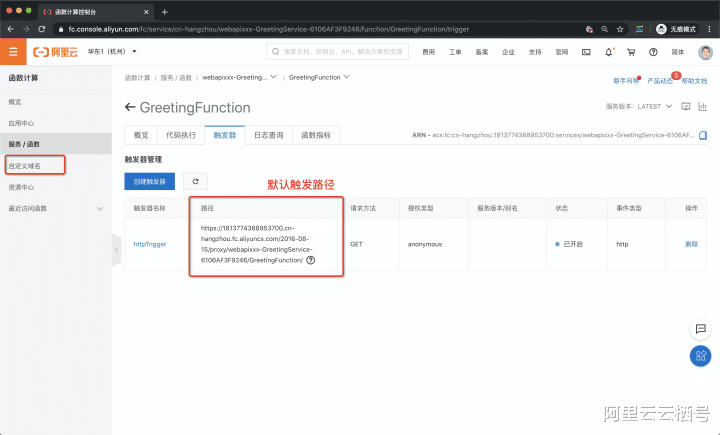Expand the webapixxx-Greeting breadcrumb dropdown
This screenshot has width=720, height=435.
[274, 77]
